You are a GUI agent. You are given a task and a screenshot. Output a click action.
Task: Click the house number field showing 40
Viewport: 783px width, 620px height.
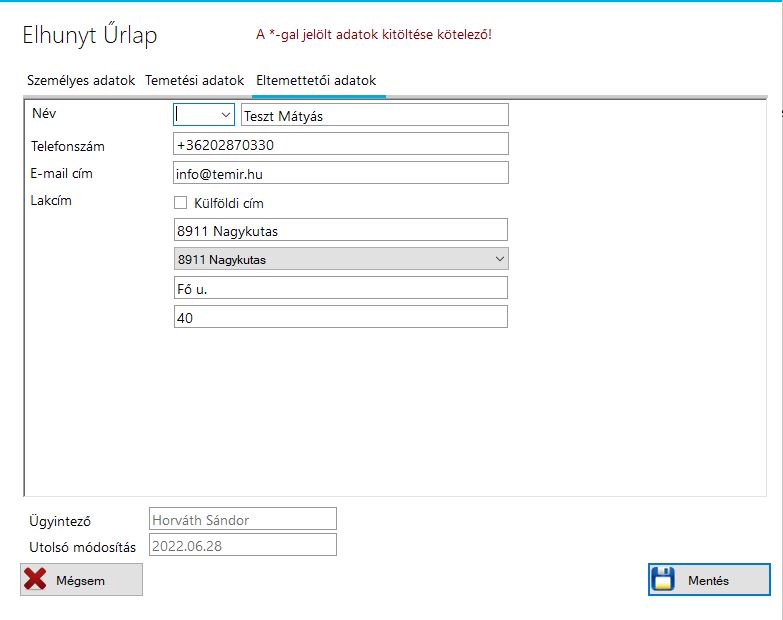340,317
